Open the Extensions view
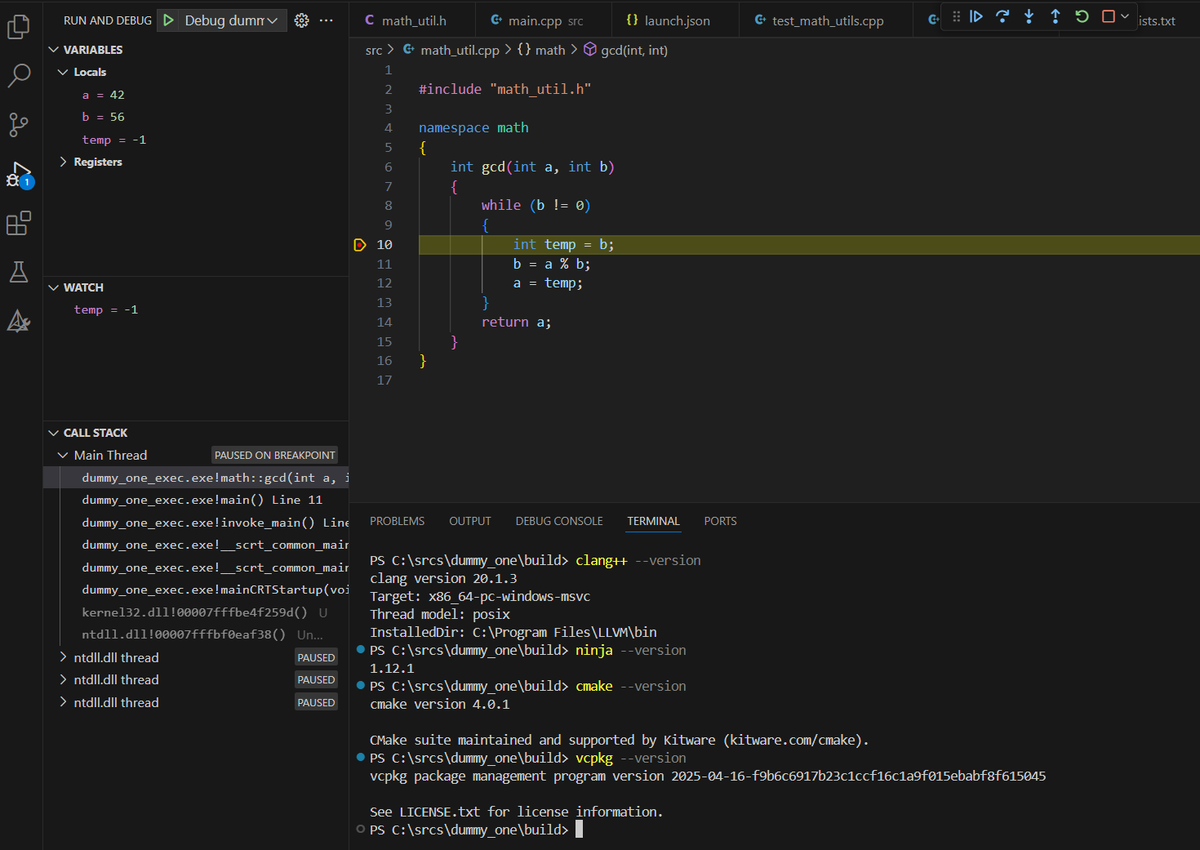1200x850 pixels. (x=19, y=223)
